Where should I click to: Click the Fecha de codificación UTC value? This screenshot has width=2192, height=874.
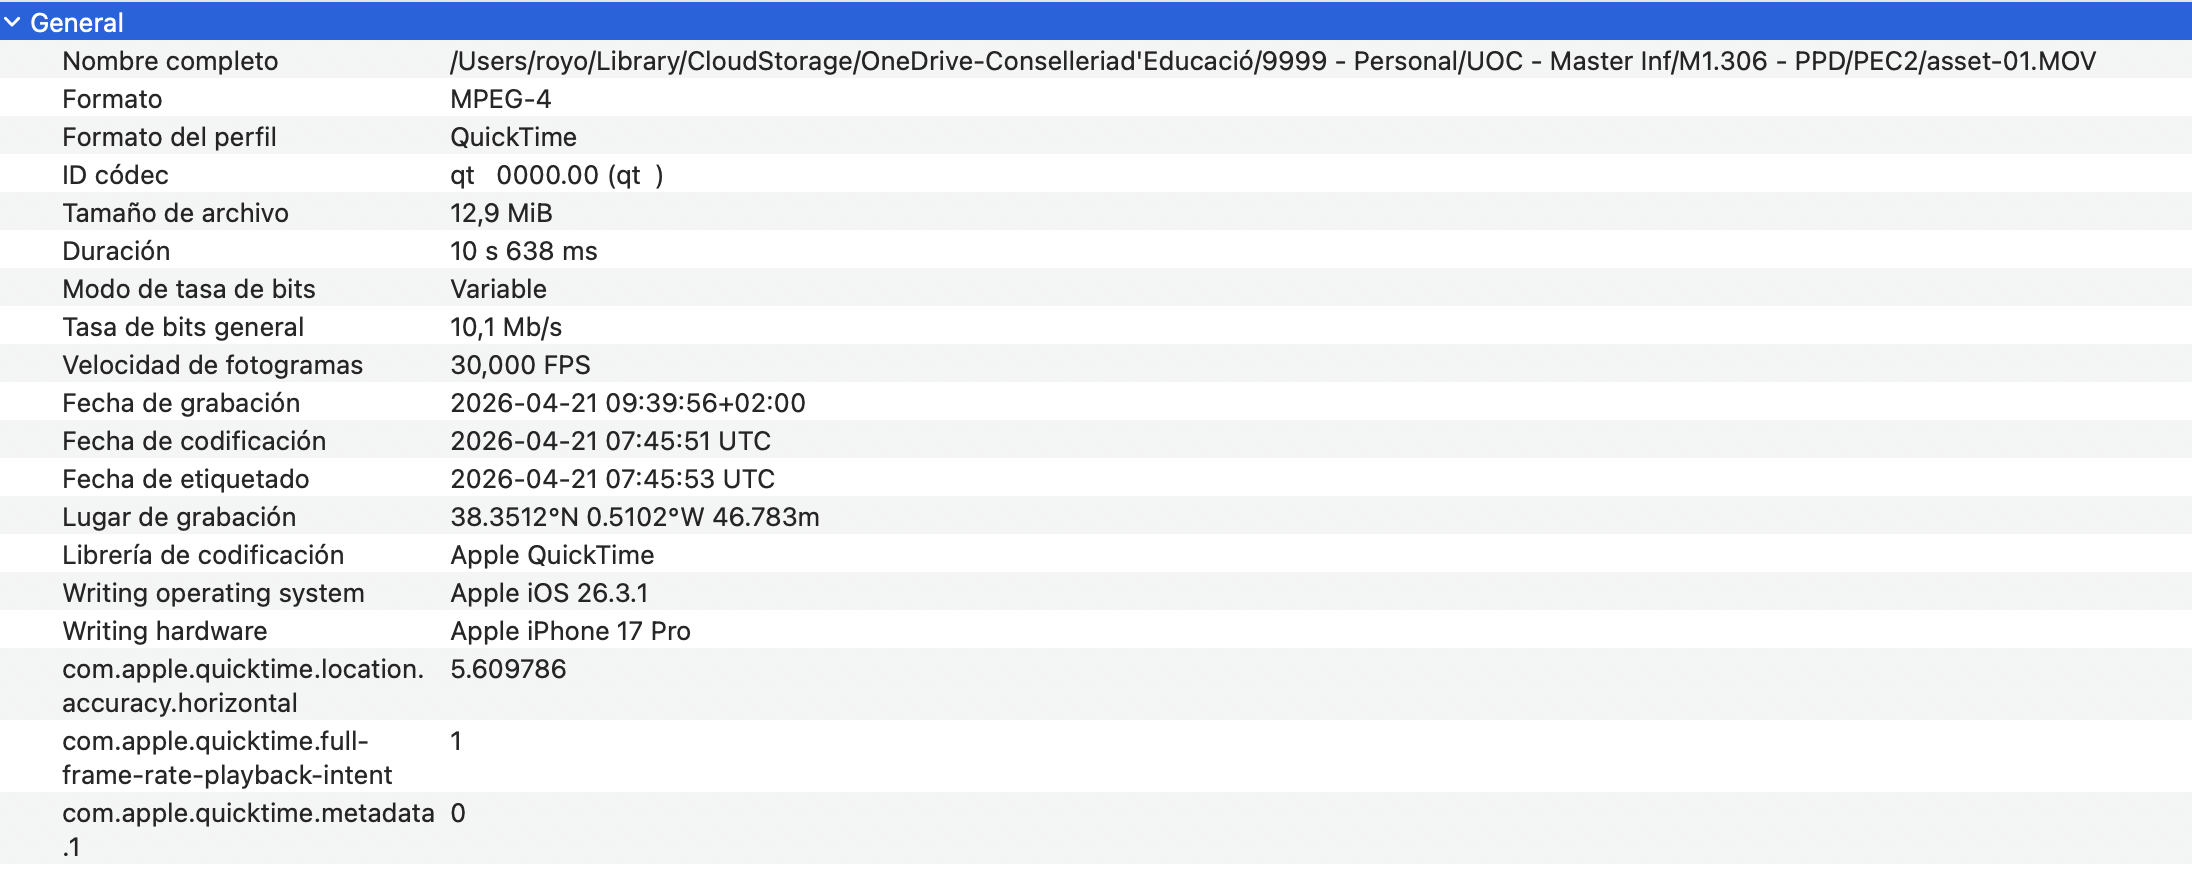click(610, 441)
